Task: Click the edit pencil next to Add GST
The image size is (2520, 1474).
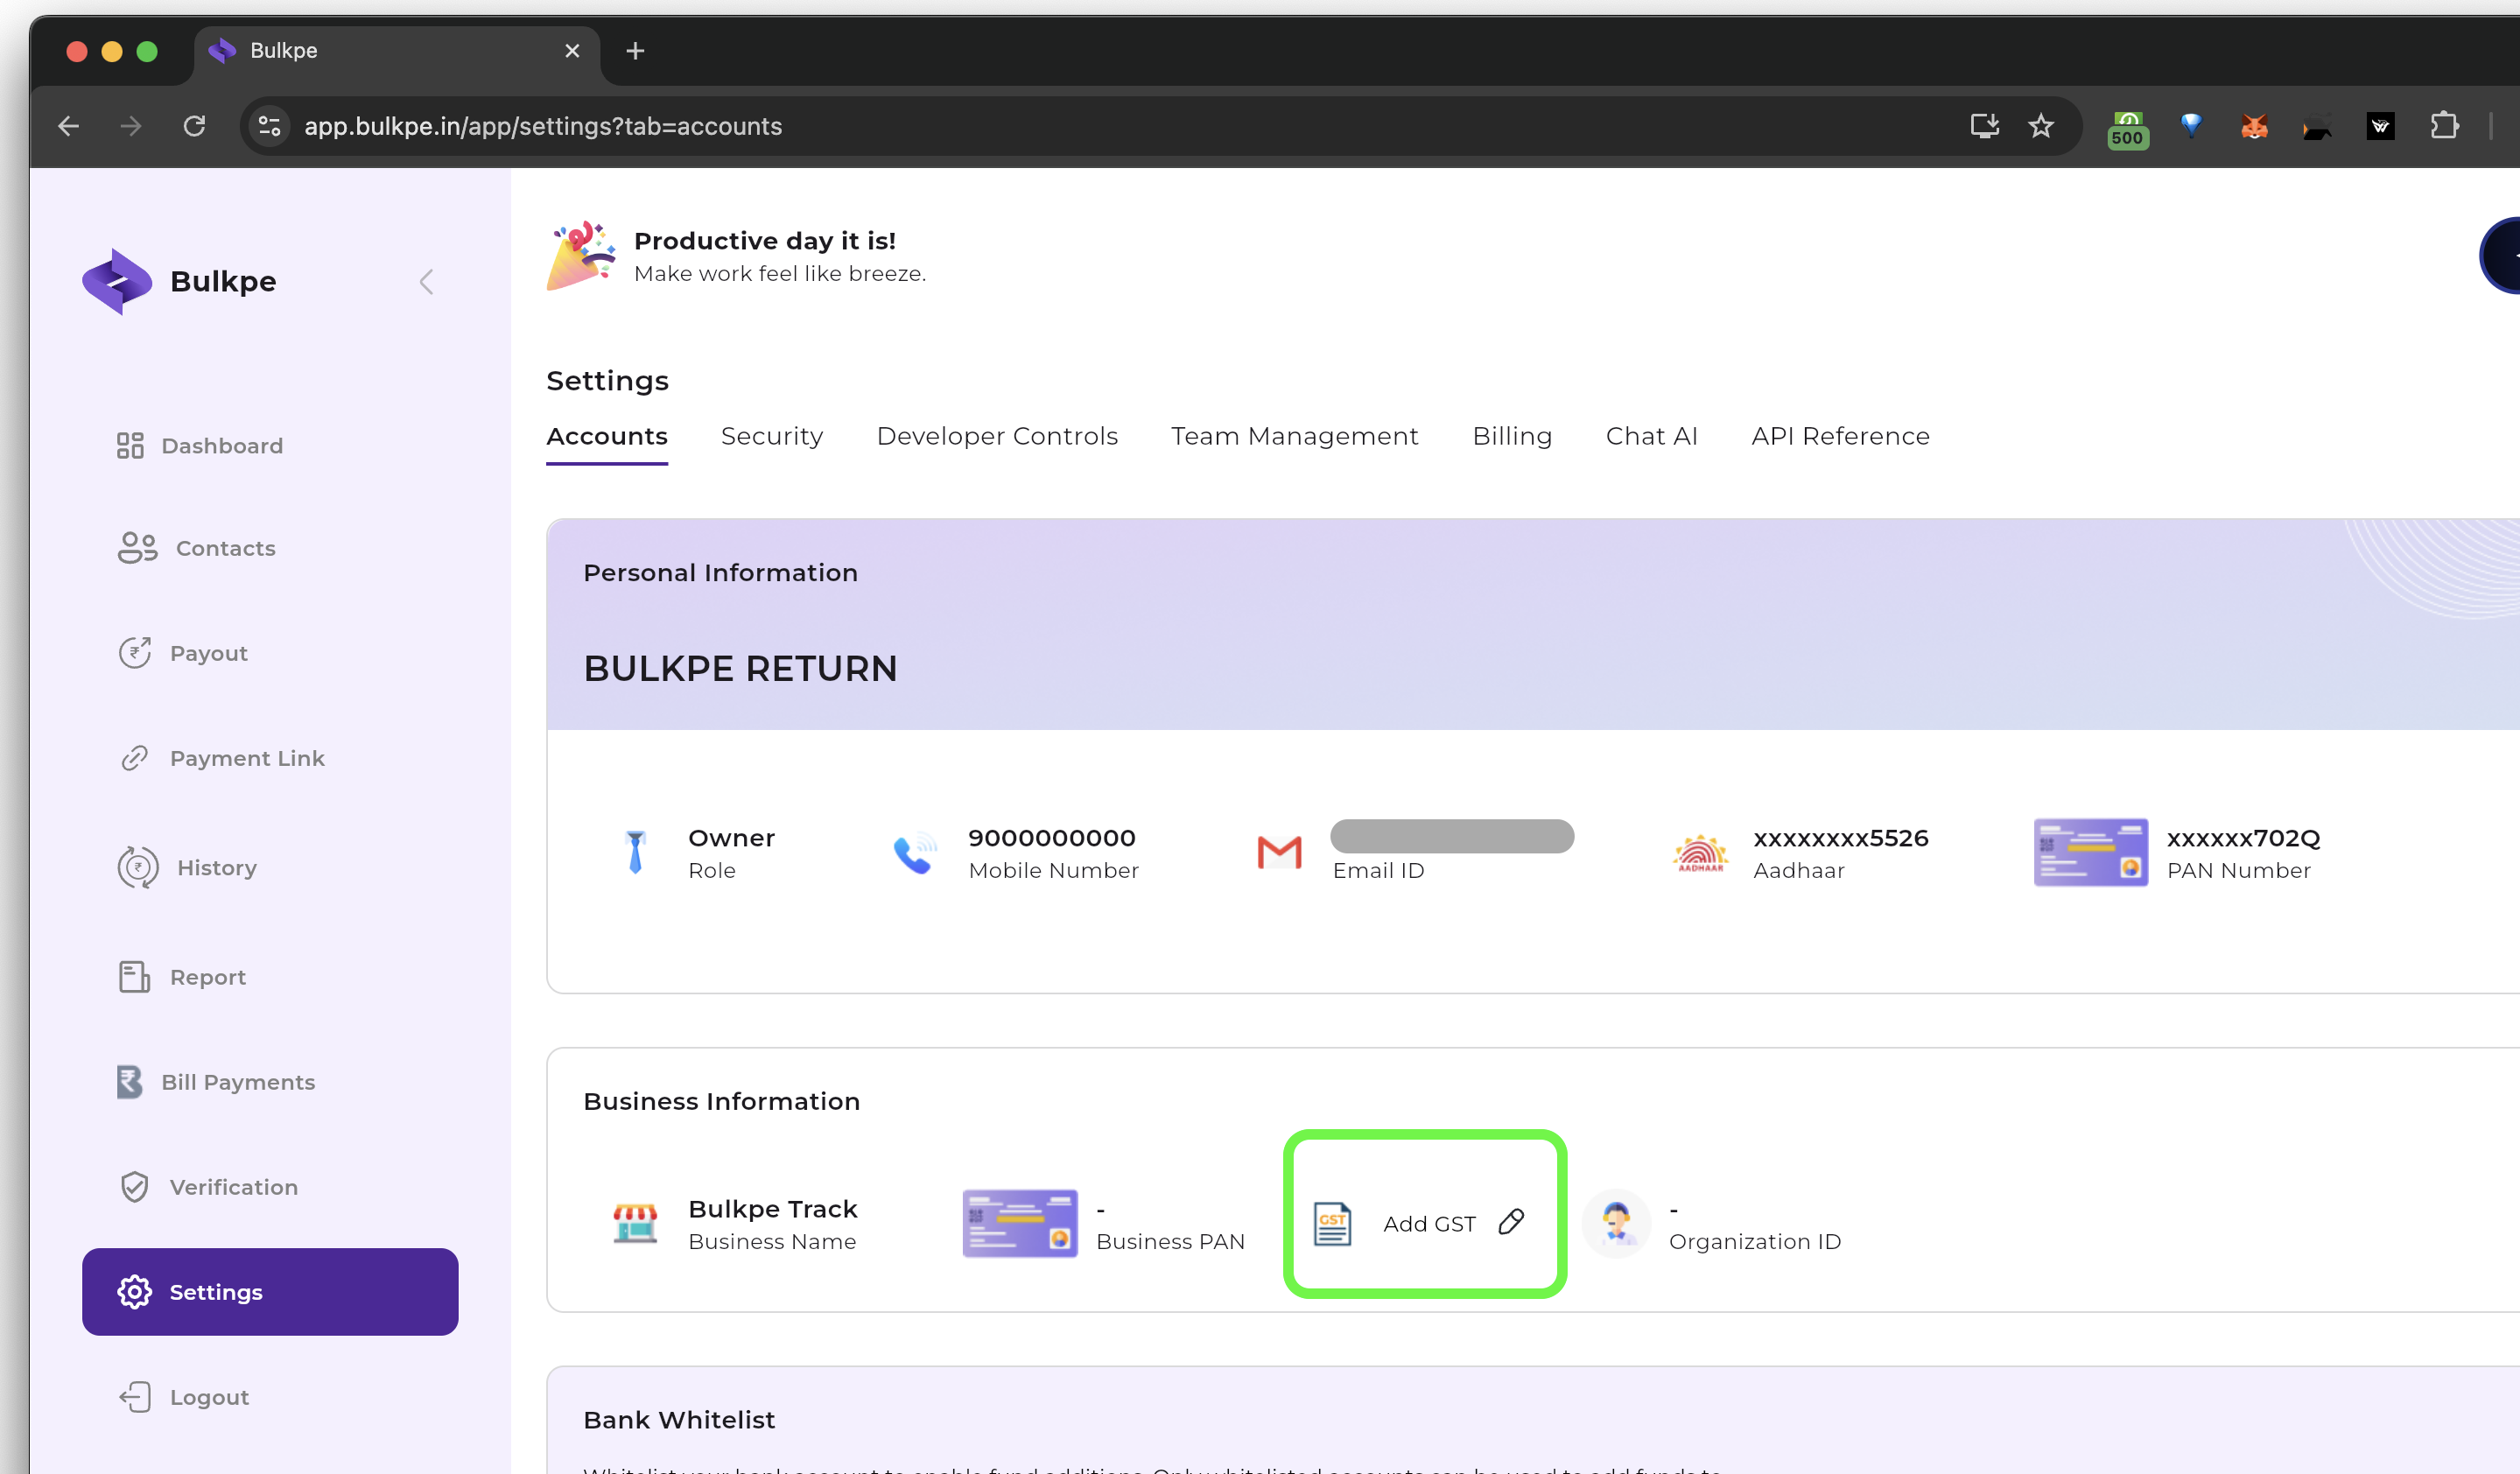Action: pyautogui.click(x=1511, y=1222)
